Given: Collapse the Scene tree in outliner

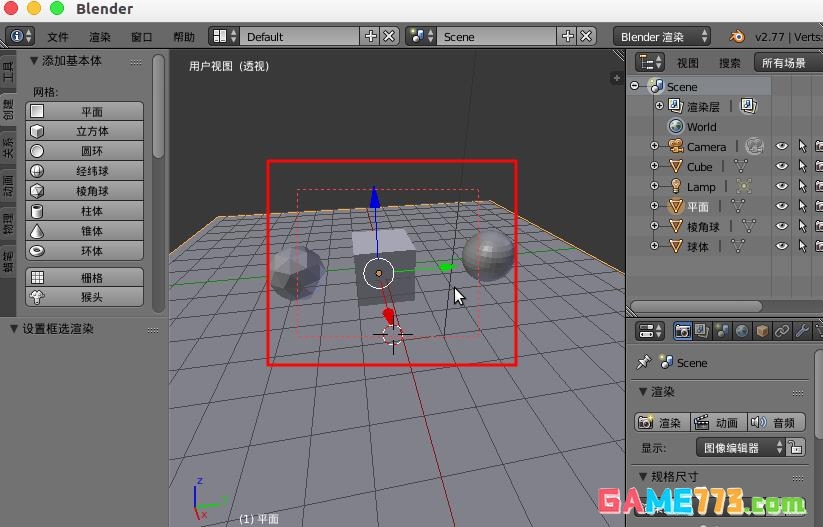Looking at the screenshot, I should pos(635,86).
